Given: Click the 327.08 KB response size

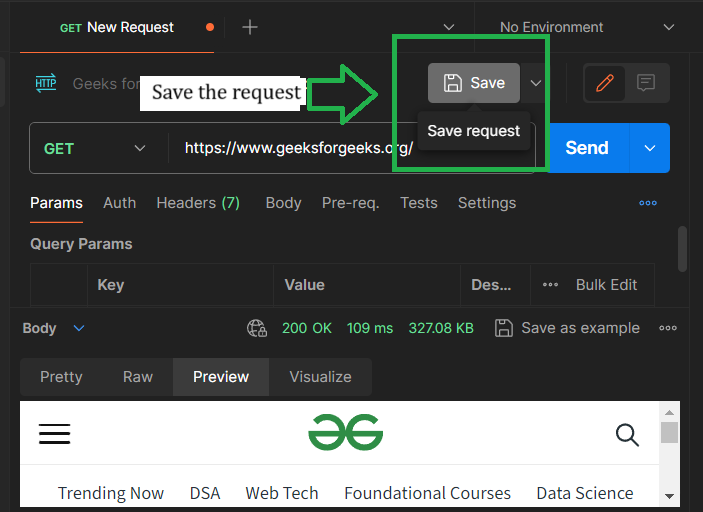Looking at the screenshot, I should [x=441, y=328].
